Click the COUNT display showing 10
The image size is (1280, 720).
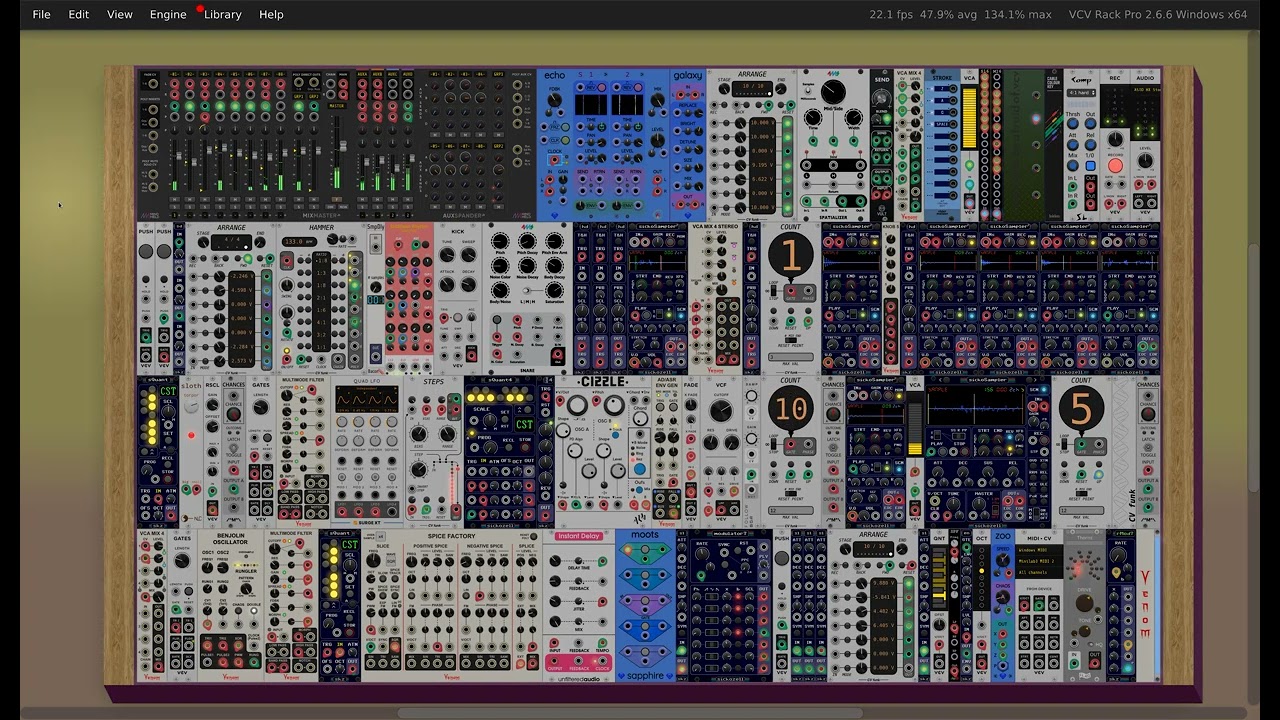(791, 408)
